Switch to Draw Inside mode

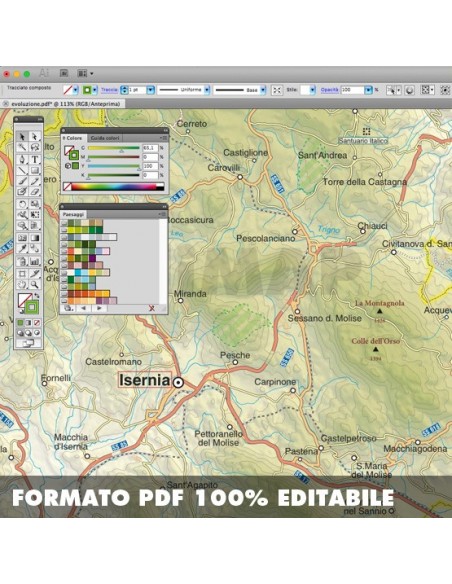coord(36,333)
